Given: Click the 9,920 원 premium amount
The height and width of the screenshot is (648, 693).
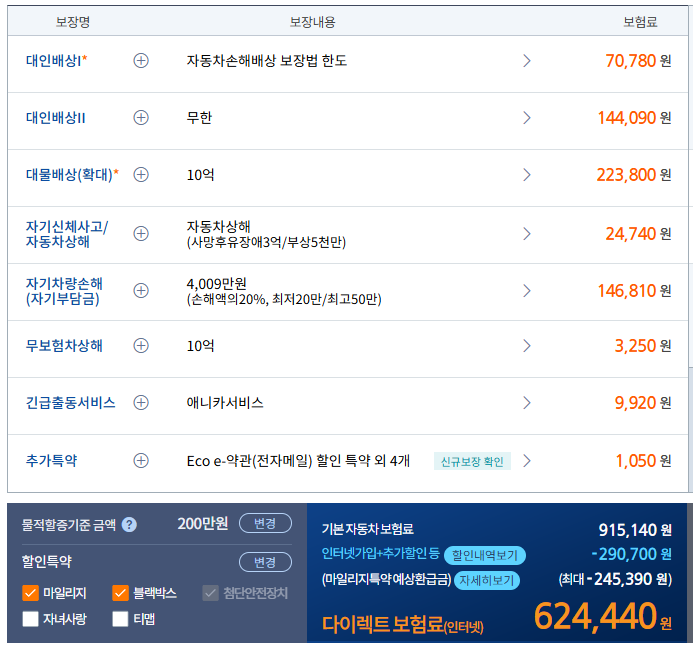Looking at the screenshot, I should pos(643,402).
